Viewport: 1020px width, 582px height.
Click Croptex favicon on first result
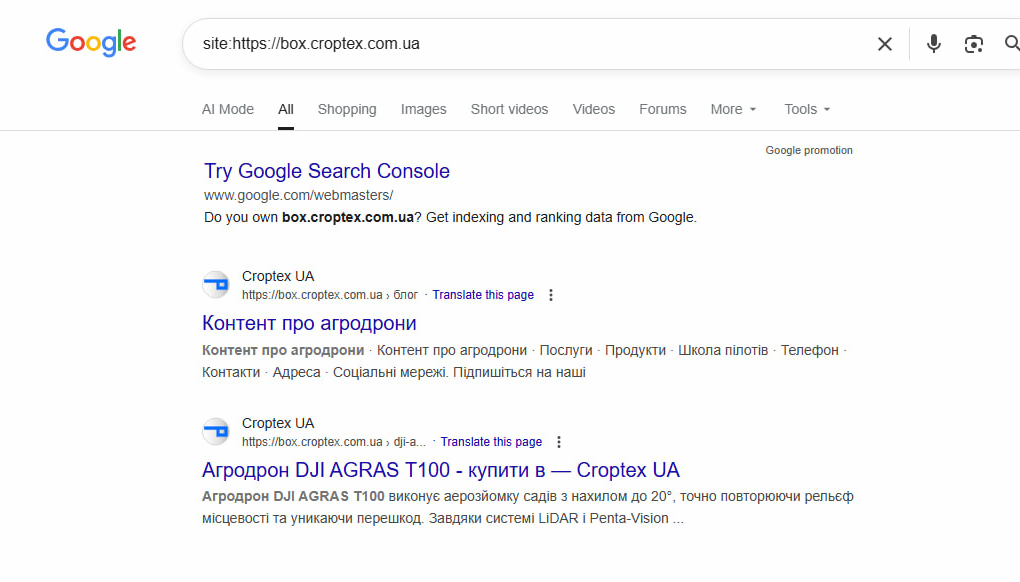(216, 285)
